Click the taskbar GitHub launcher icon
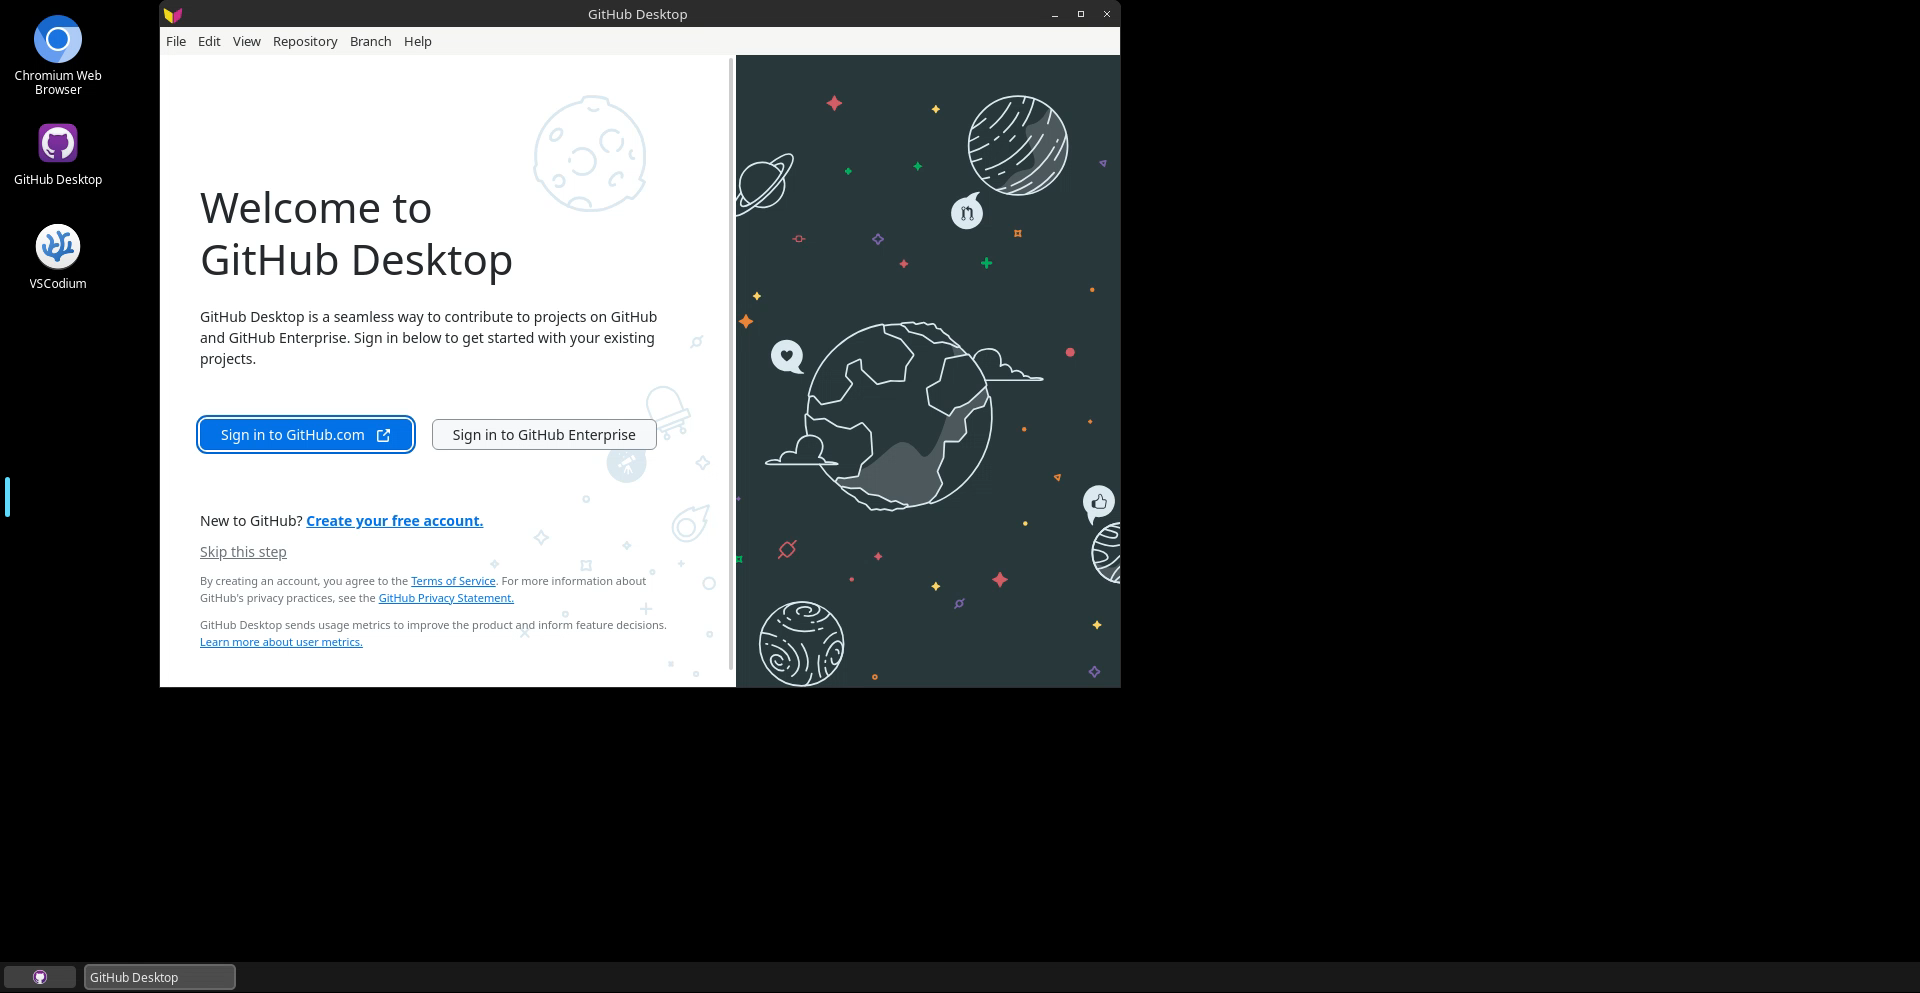Viewport: 1920px width, 993px height. (x=40, y=977)
